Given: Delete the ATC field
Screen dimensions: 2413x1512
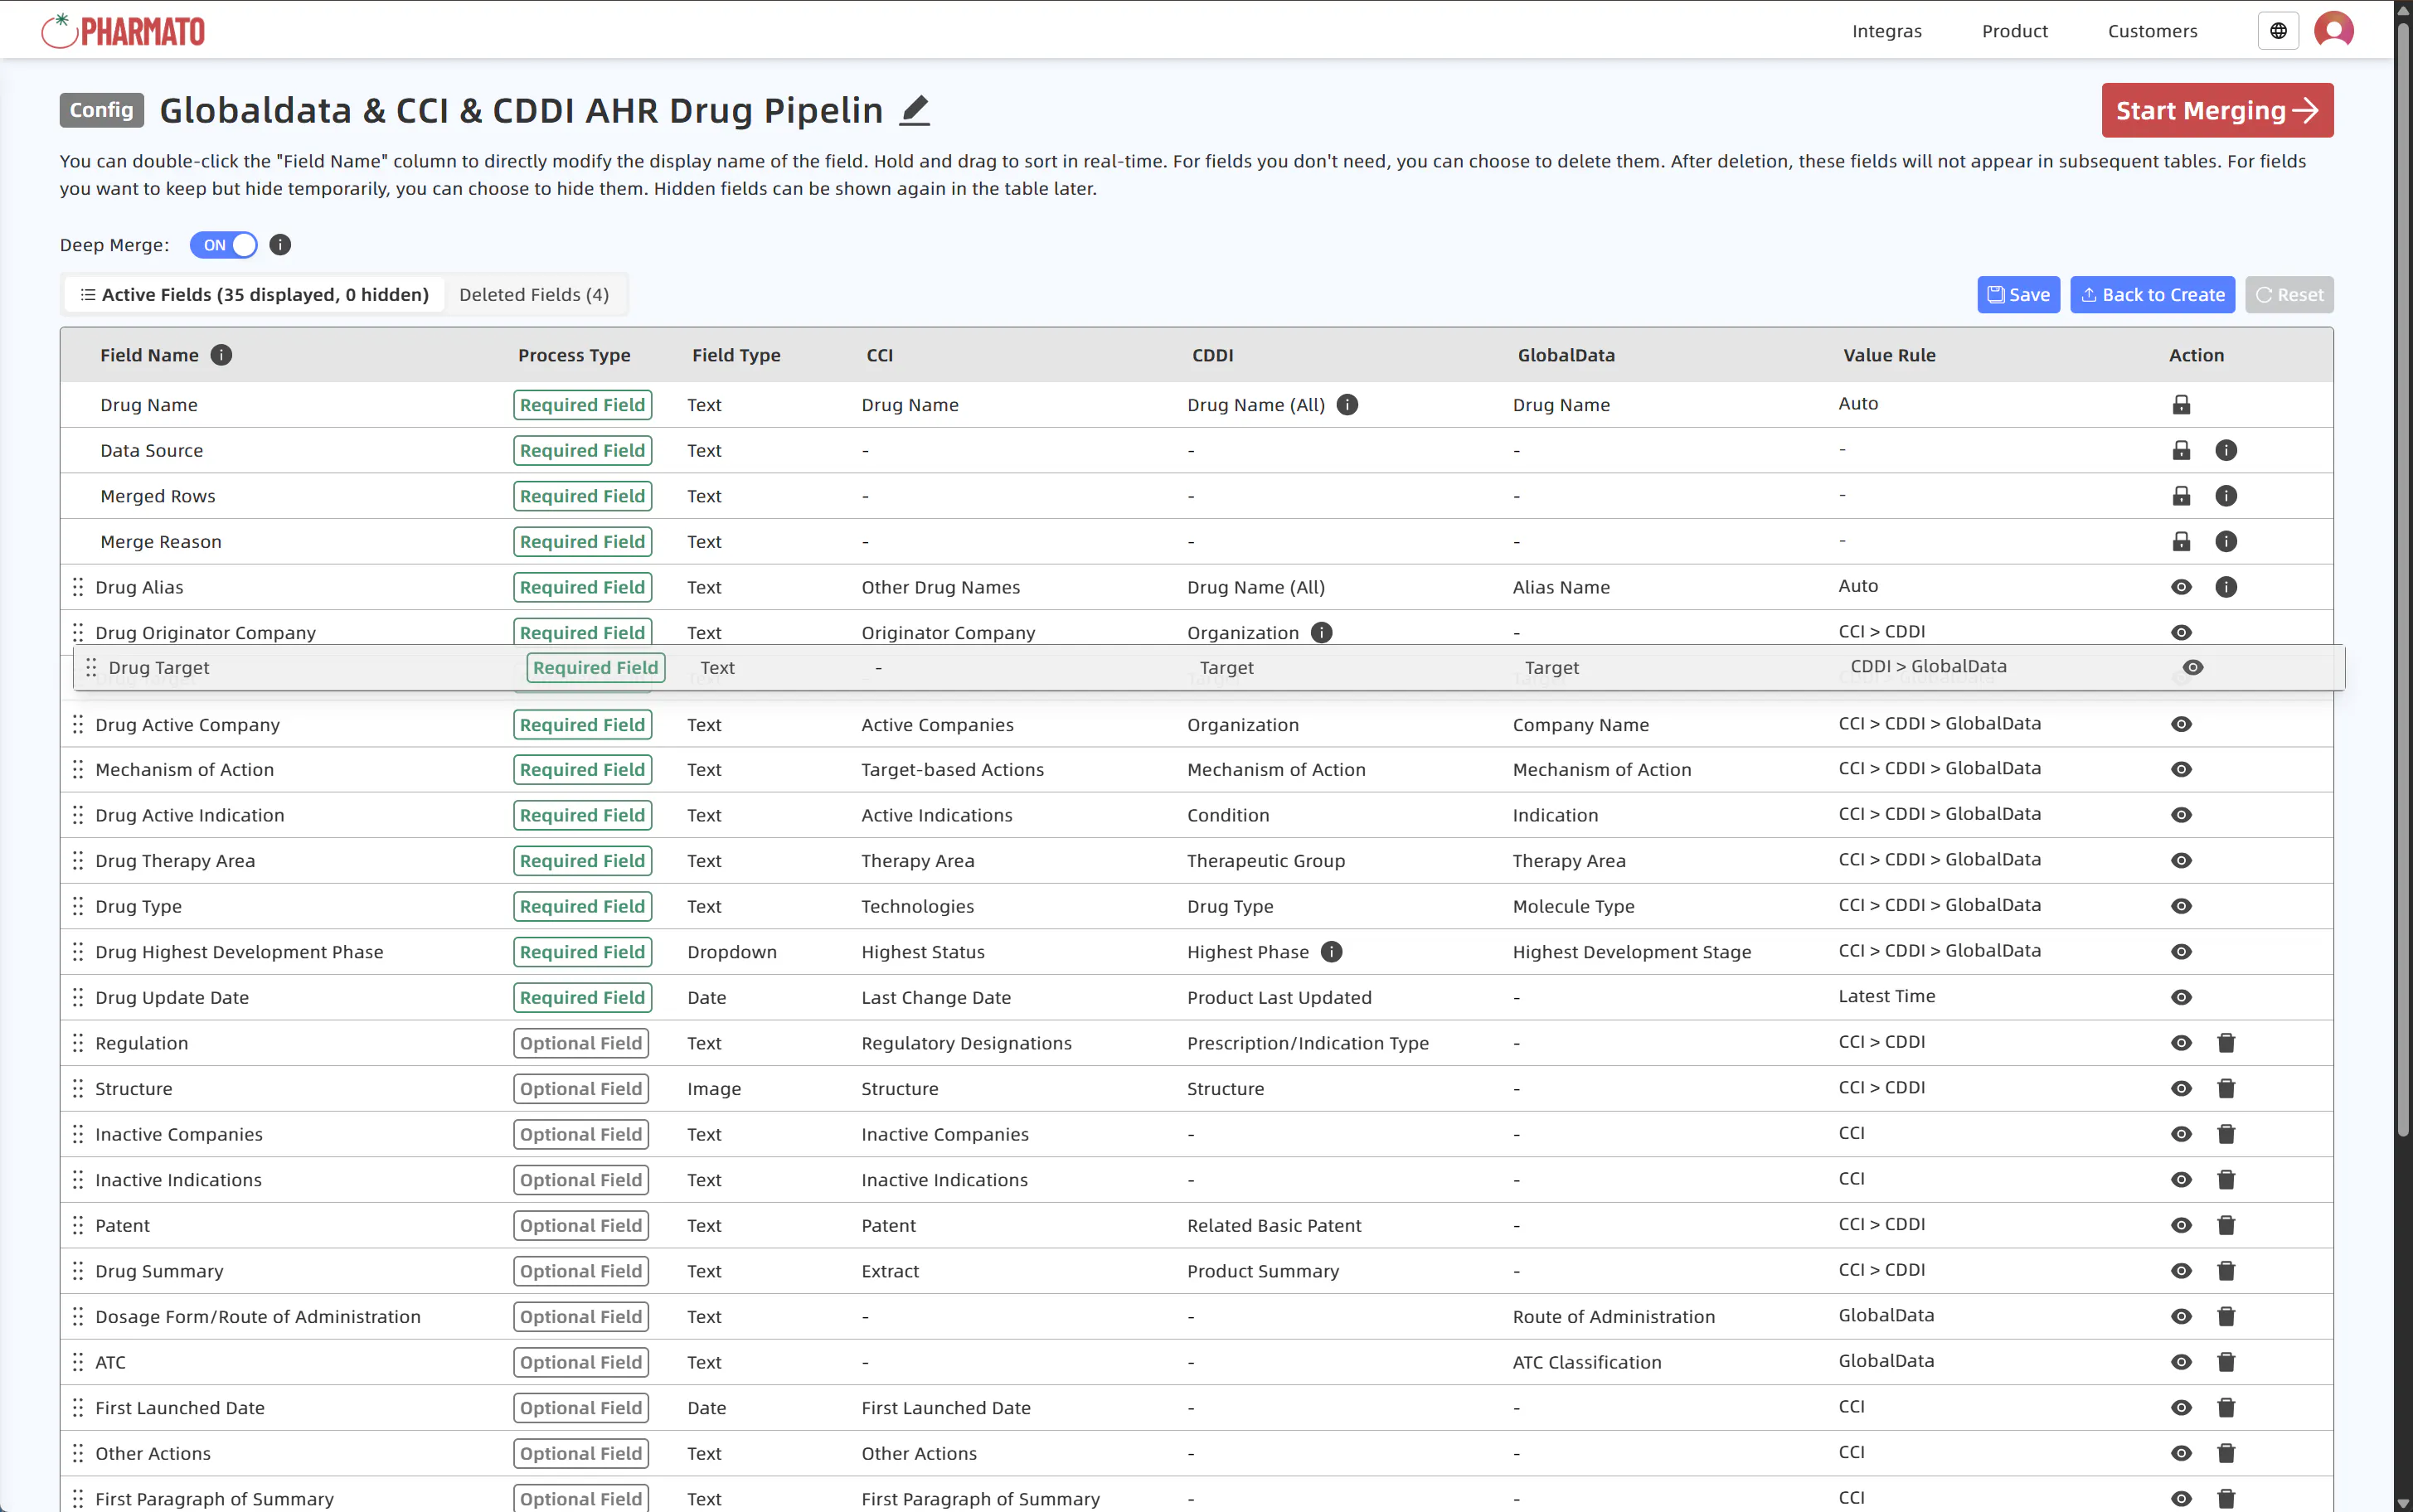Looking at the screenshot, I should (x=2226, y=1362).
